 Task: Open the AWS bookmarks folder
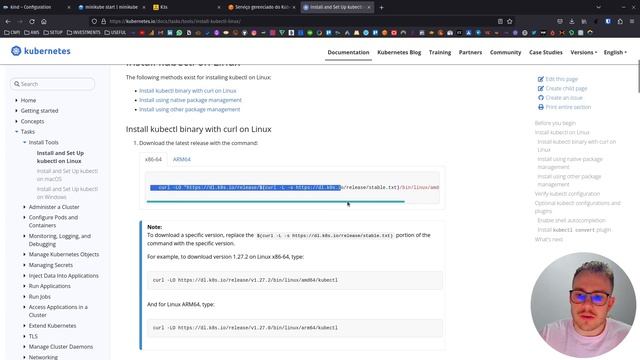pos(32,33)
